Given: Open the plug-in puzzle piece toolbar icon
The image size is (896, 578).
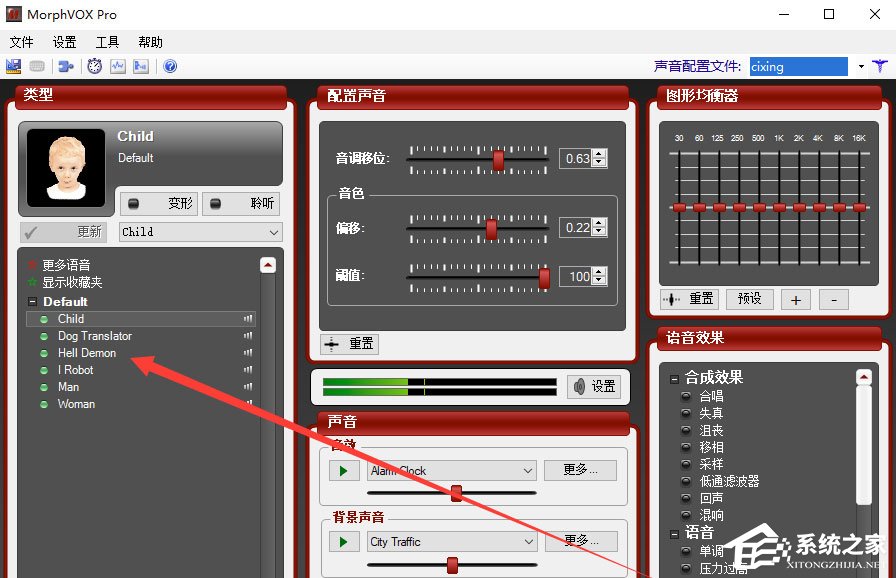Looking at the screenshot, I should tap(66, 66).
